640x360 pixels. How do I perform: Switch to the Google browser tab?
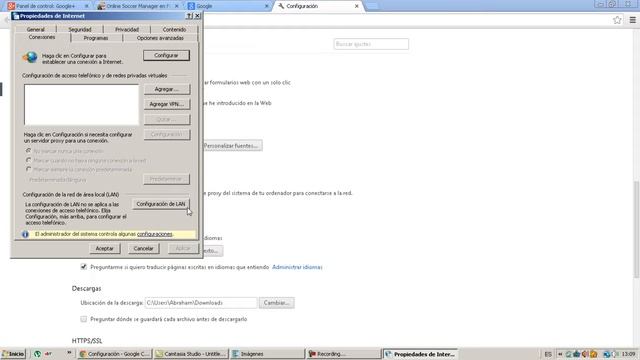click(229, 6)
